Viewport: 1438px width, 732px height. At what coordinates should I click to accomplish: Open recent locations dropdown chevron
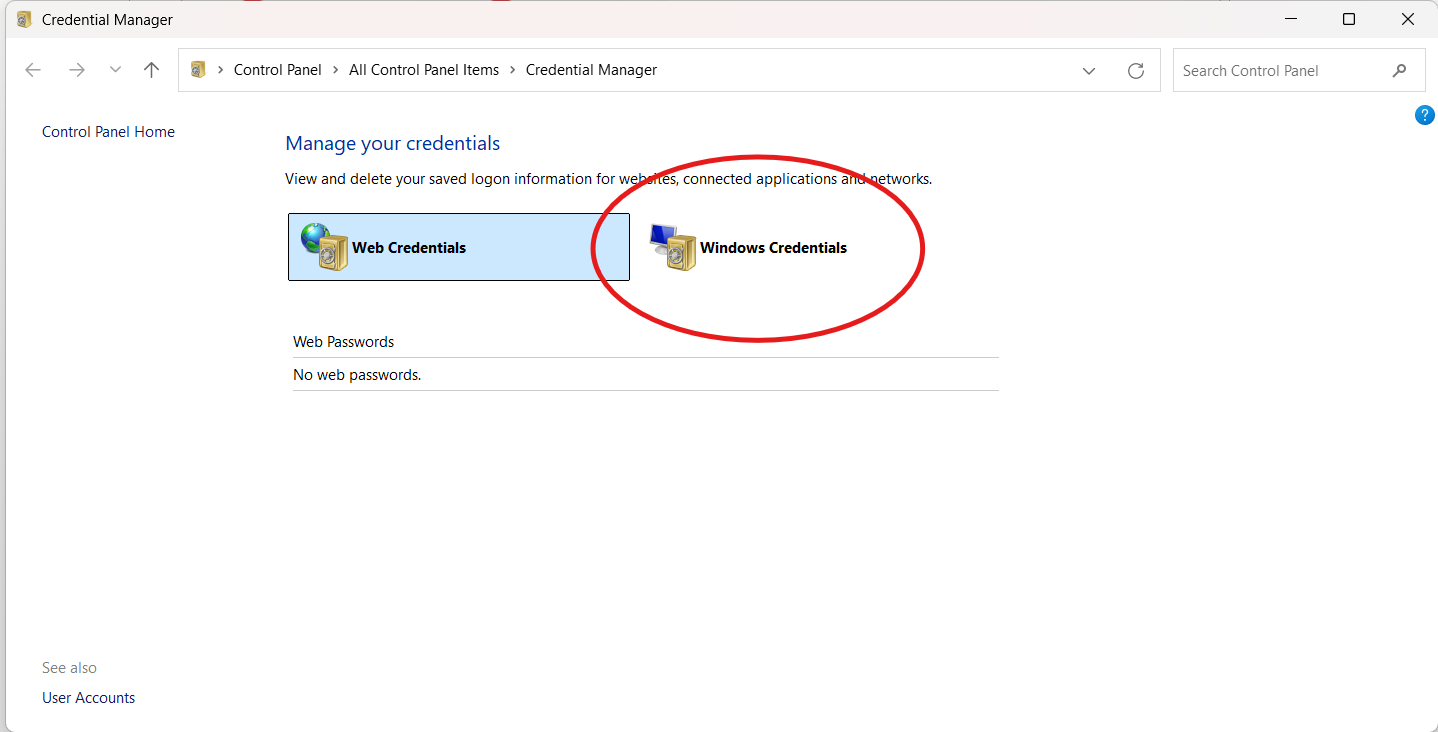pos(115,70)
